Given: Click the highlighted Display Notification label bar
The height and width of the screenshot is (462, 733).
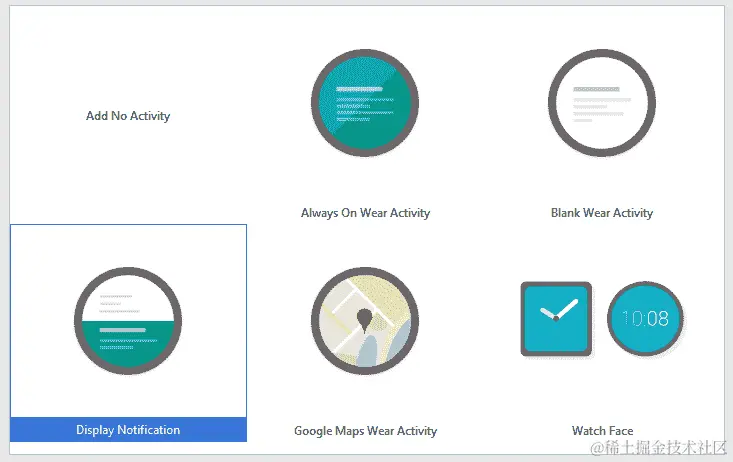Looking at the screenshot, I should click(128, 429).
